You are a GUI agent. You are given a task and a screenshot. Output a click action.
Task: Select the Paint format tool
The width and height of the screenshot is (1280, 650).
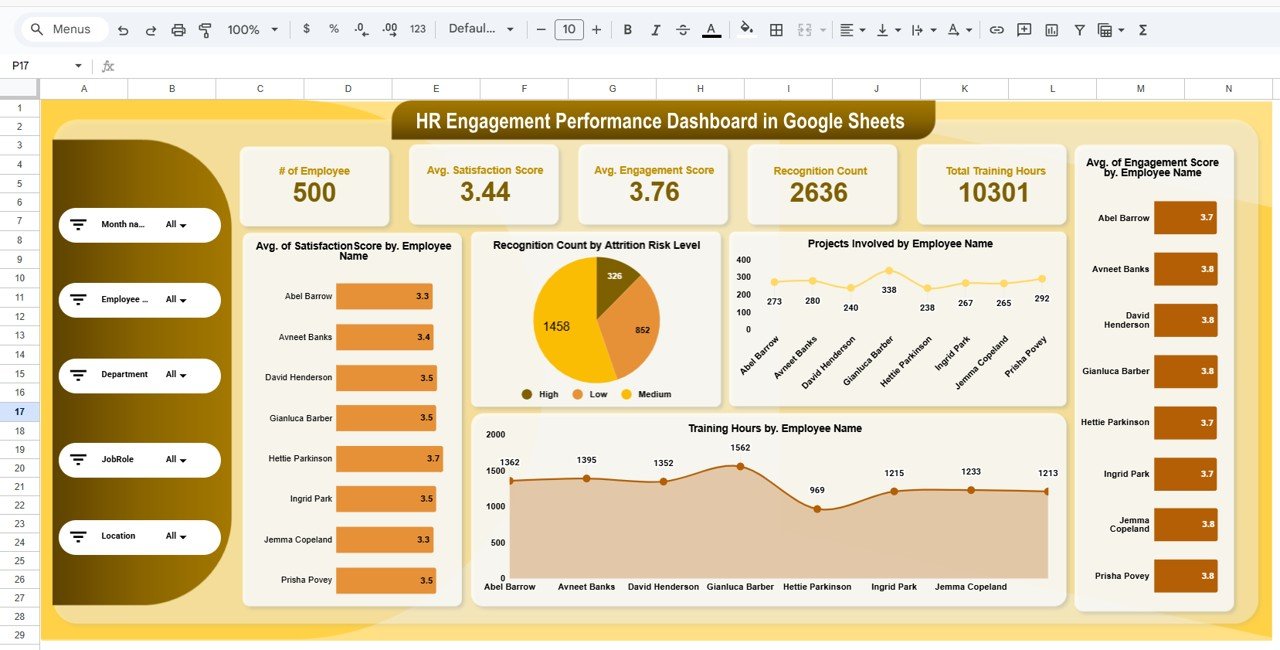coord(206,29)
